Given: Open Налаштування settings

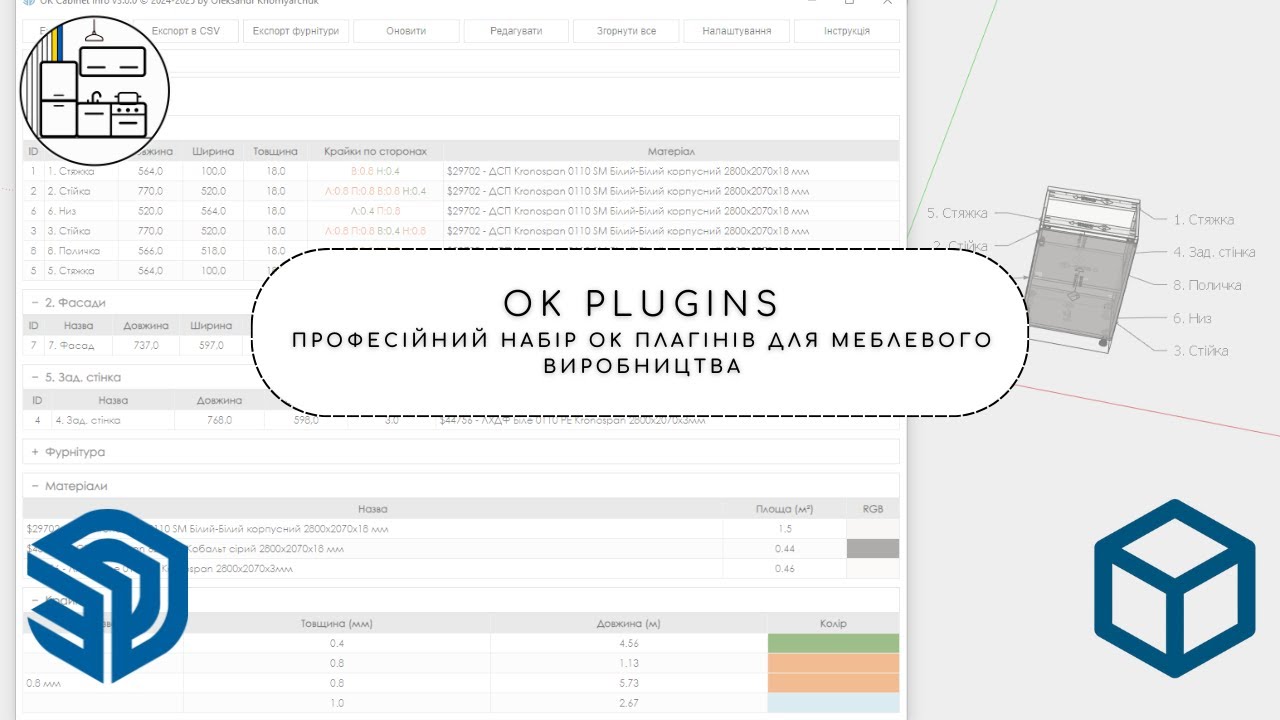Looking at the screenshot, I should (x=736, y=31).
